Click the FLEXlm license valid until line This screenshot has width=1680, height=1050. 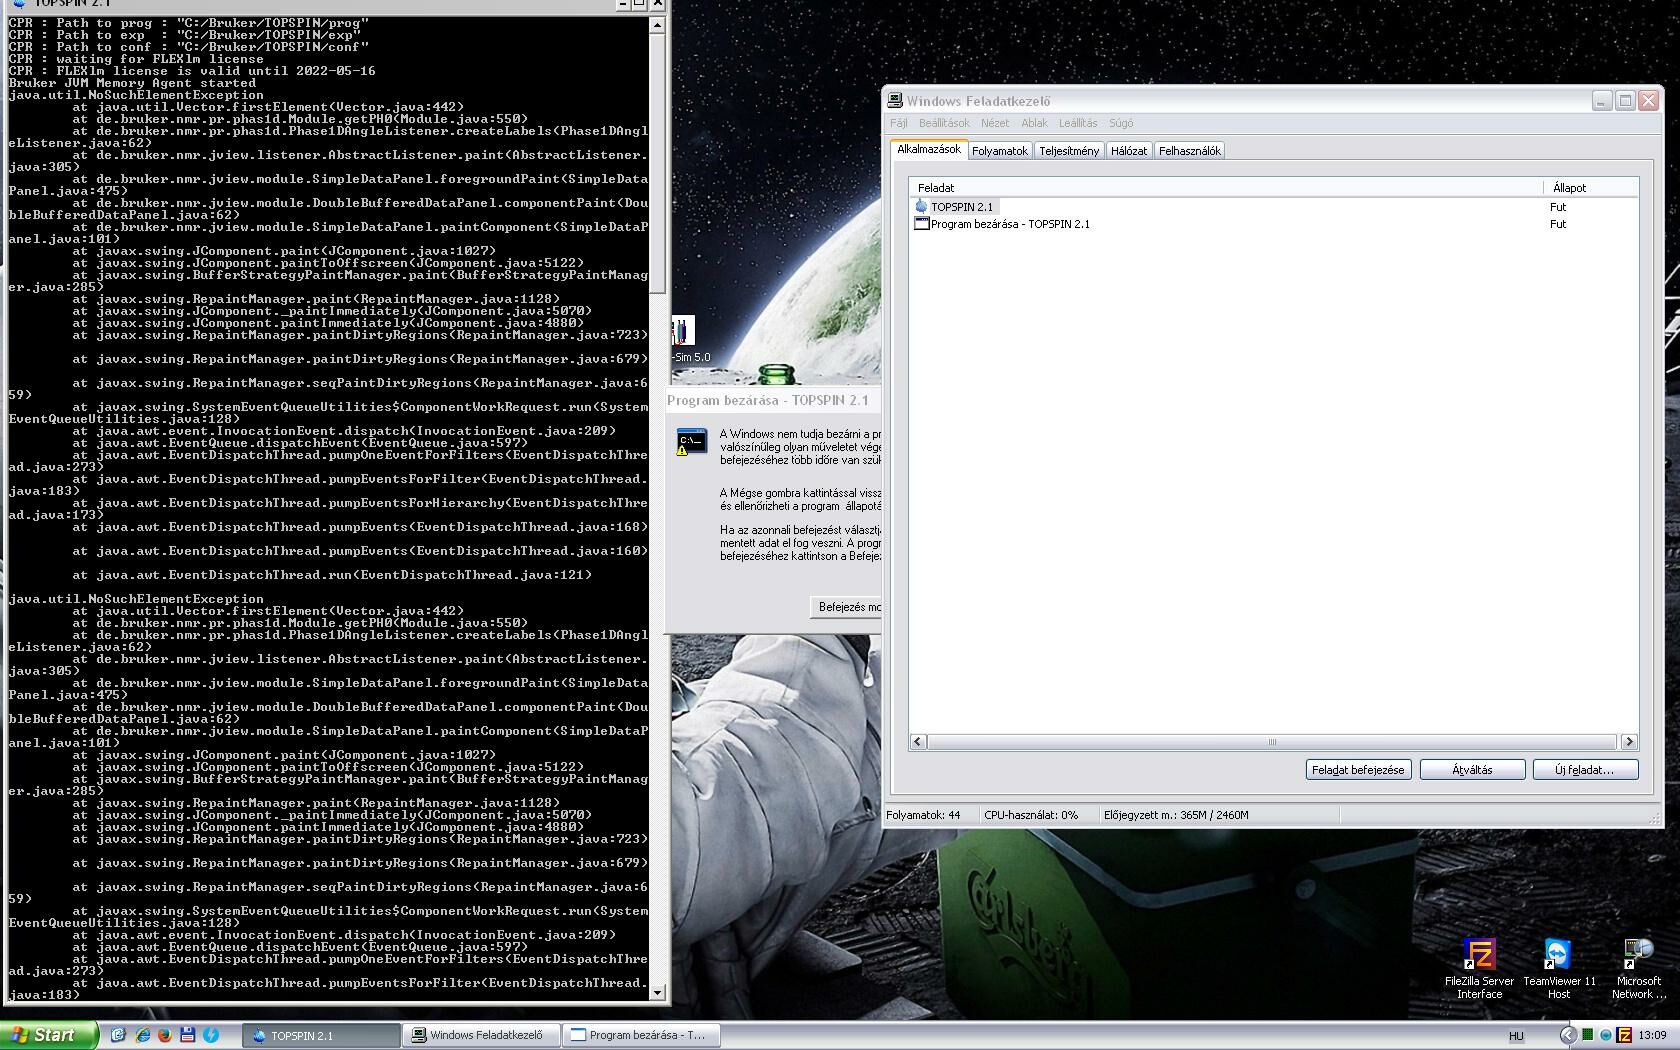tap(192, 71)
